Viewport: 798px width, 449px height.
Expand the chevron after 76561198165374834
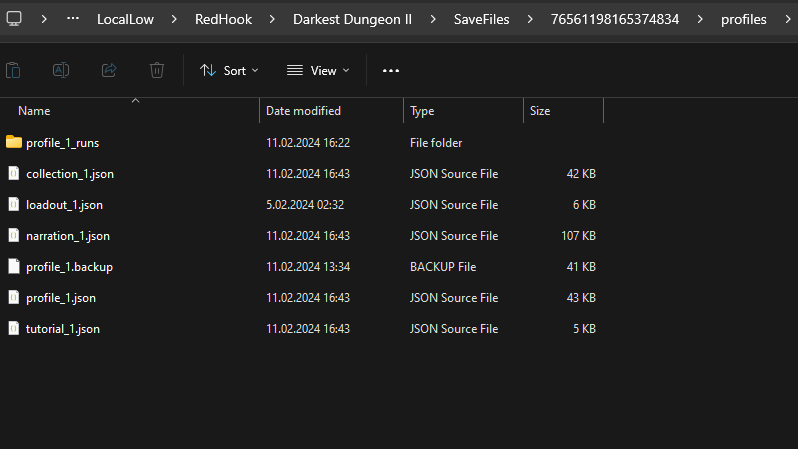(x=700, y=19)
